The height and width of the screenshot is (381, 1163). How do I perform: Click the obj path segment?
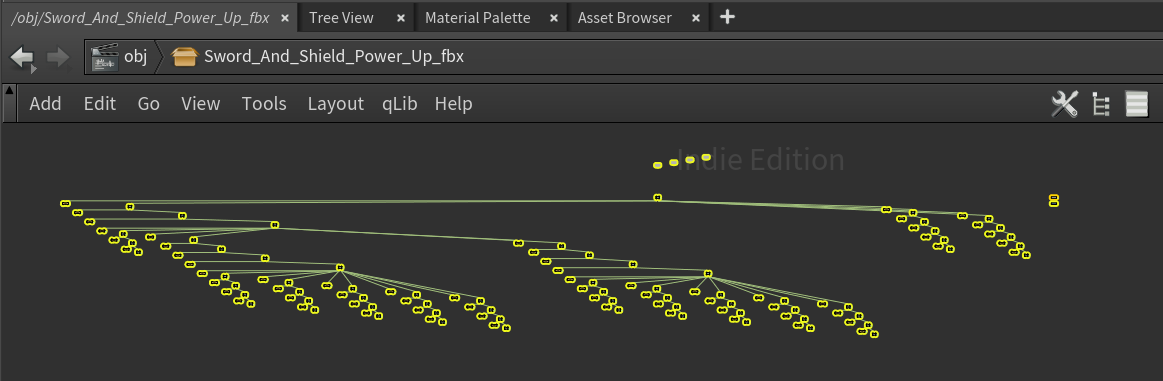pyautogui.click(x=135, y=57)
